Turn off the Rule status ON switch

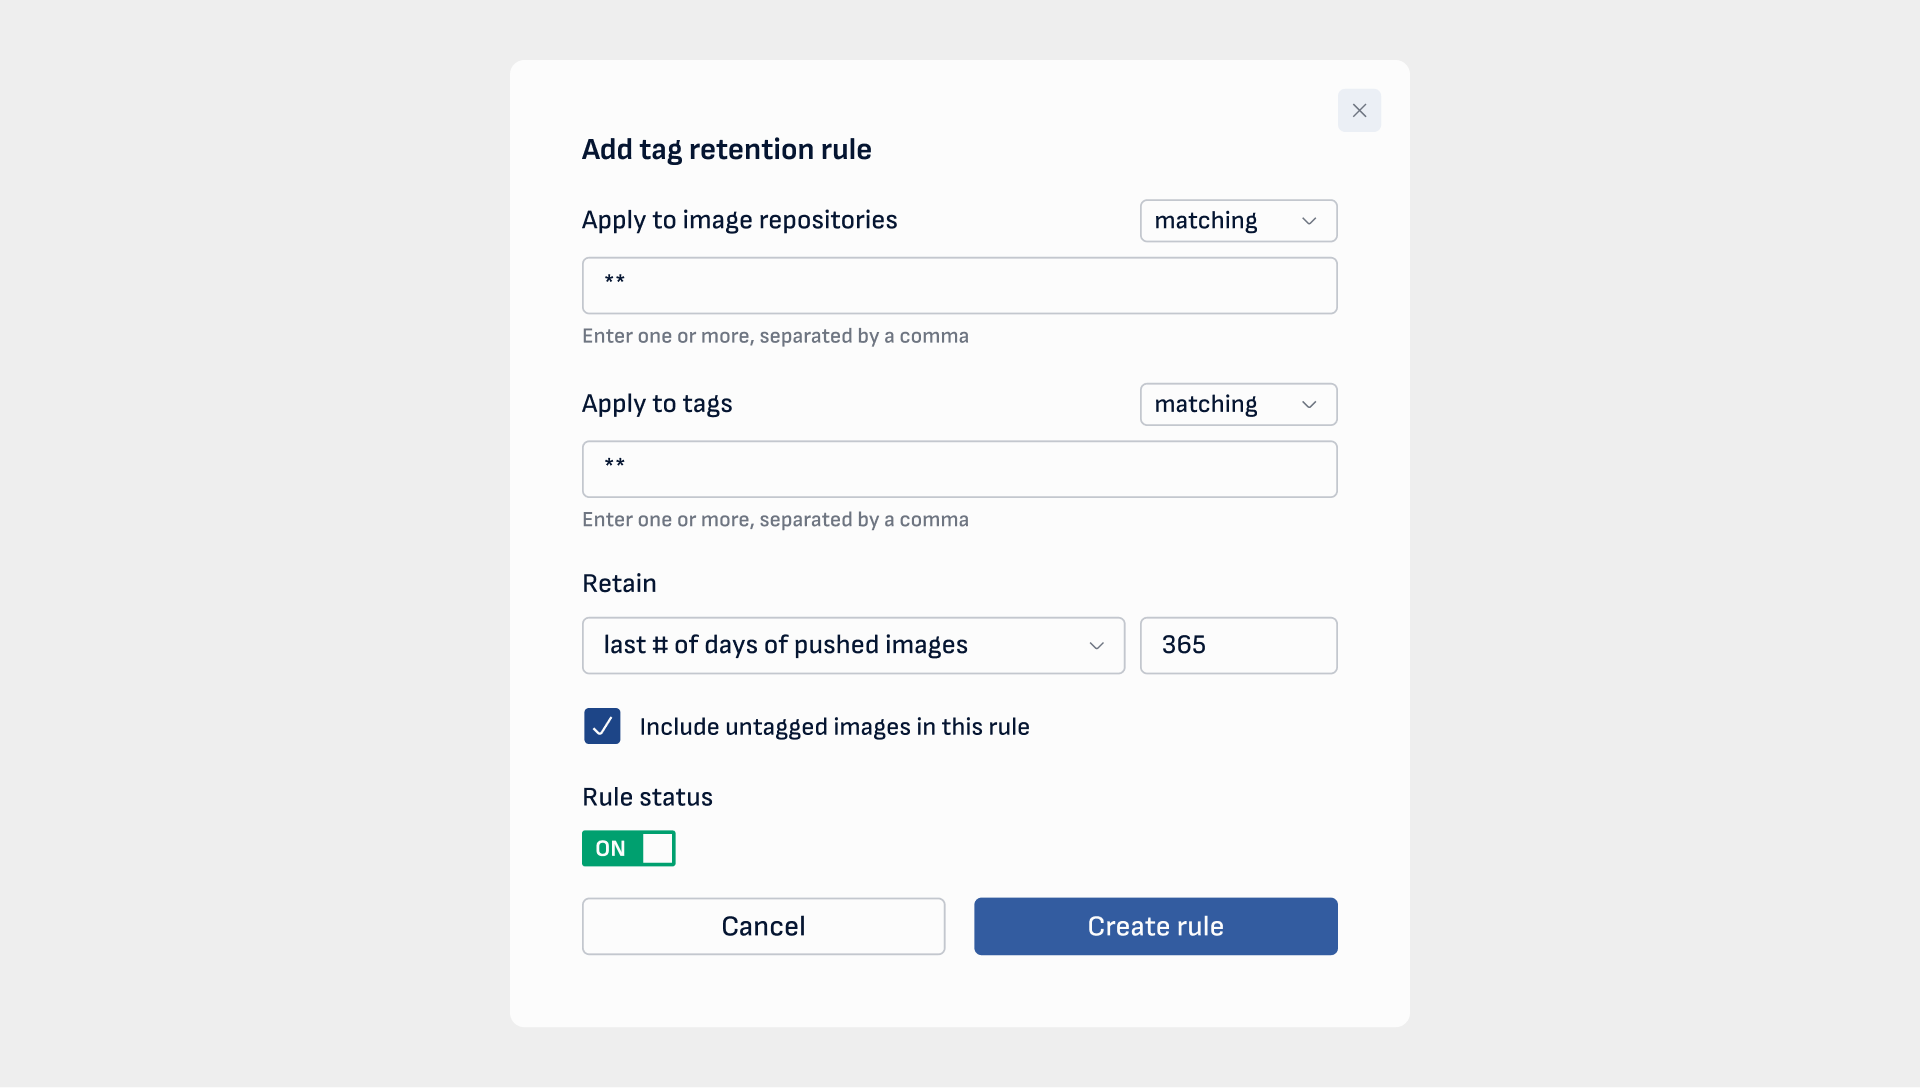(x=628, y=849)
